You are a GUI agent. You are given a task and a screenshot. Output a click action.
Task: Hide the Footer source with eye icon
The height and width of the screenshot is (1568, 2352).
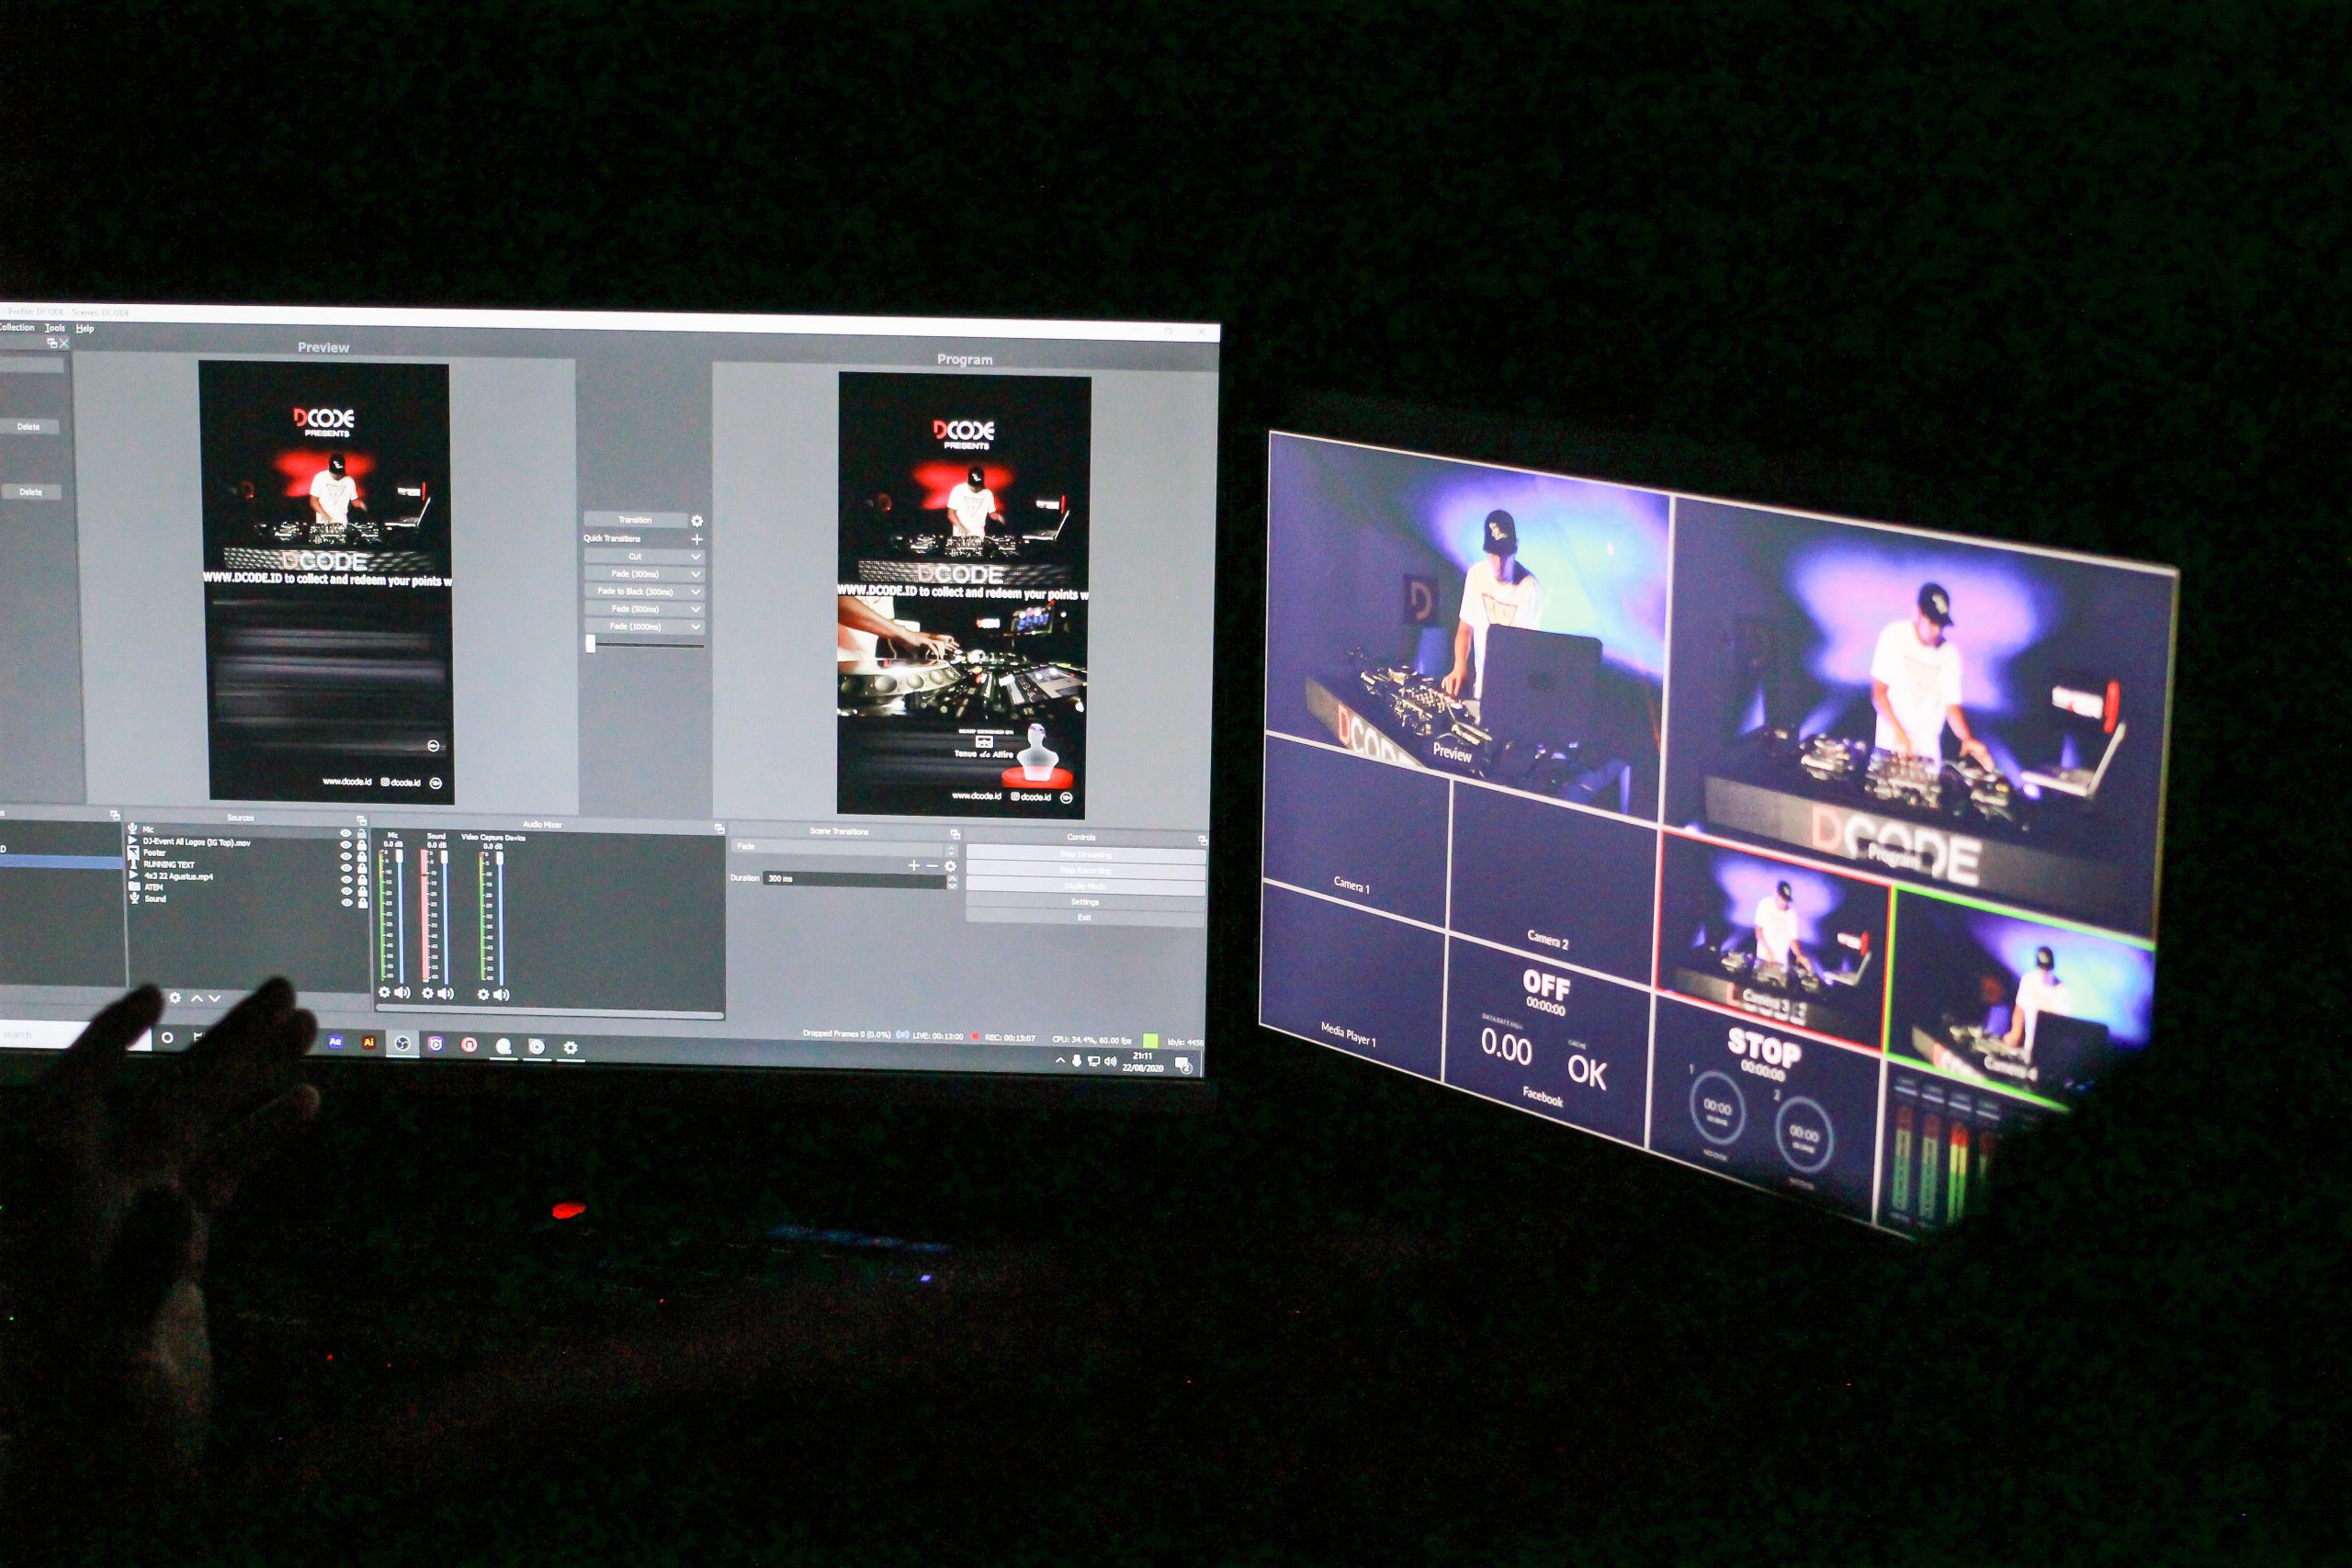point(346,855)
